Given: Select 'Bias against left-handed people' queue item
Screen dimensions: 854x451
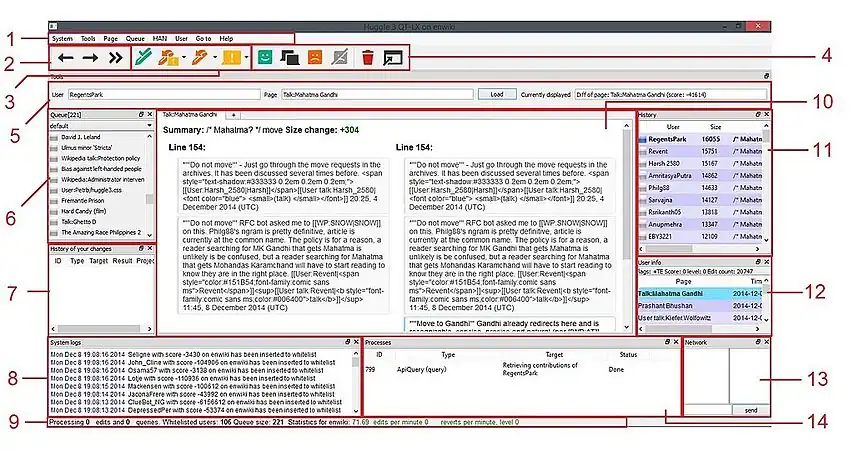Looking at the screenshot, I should [x=101, y=169].
